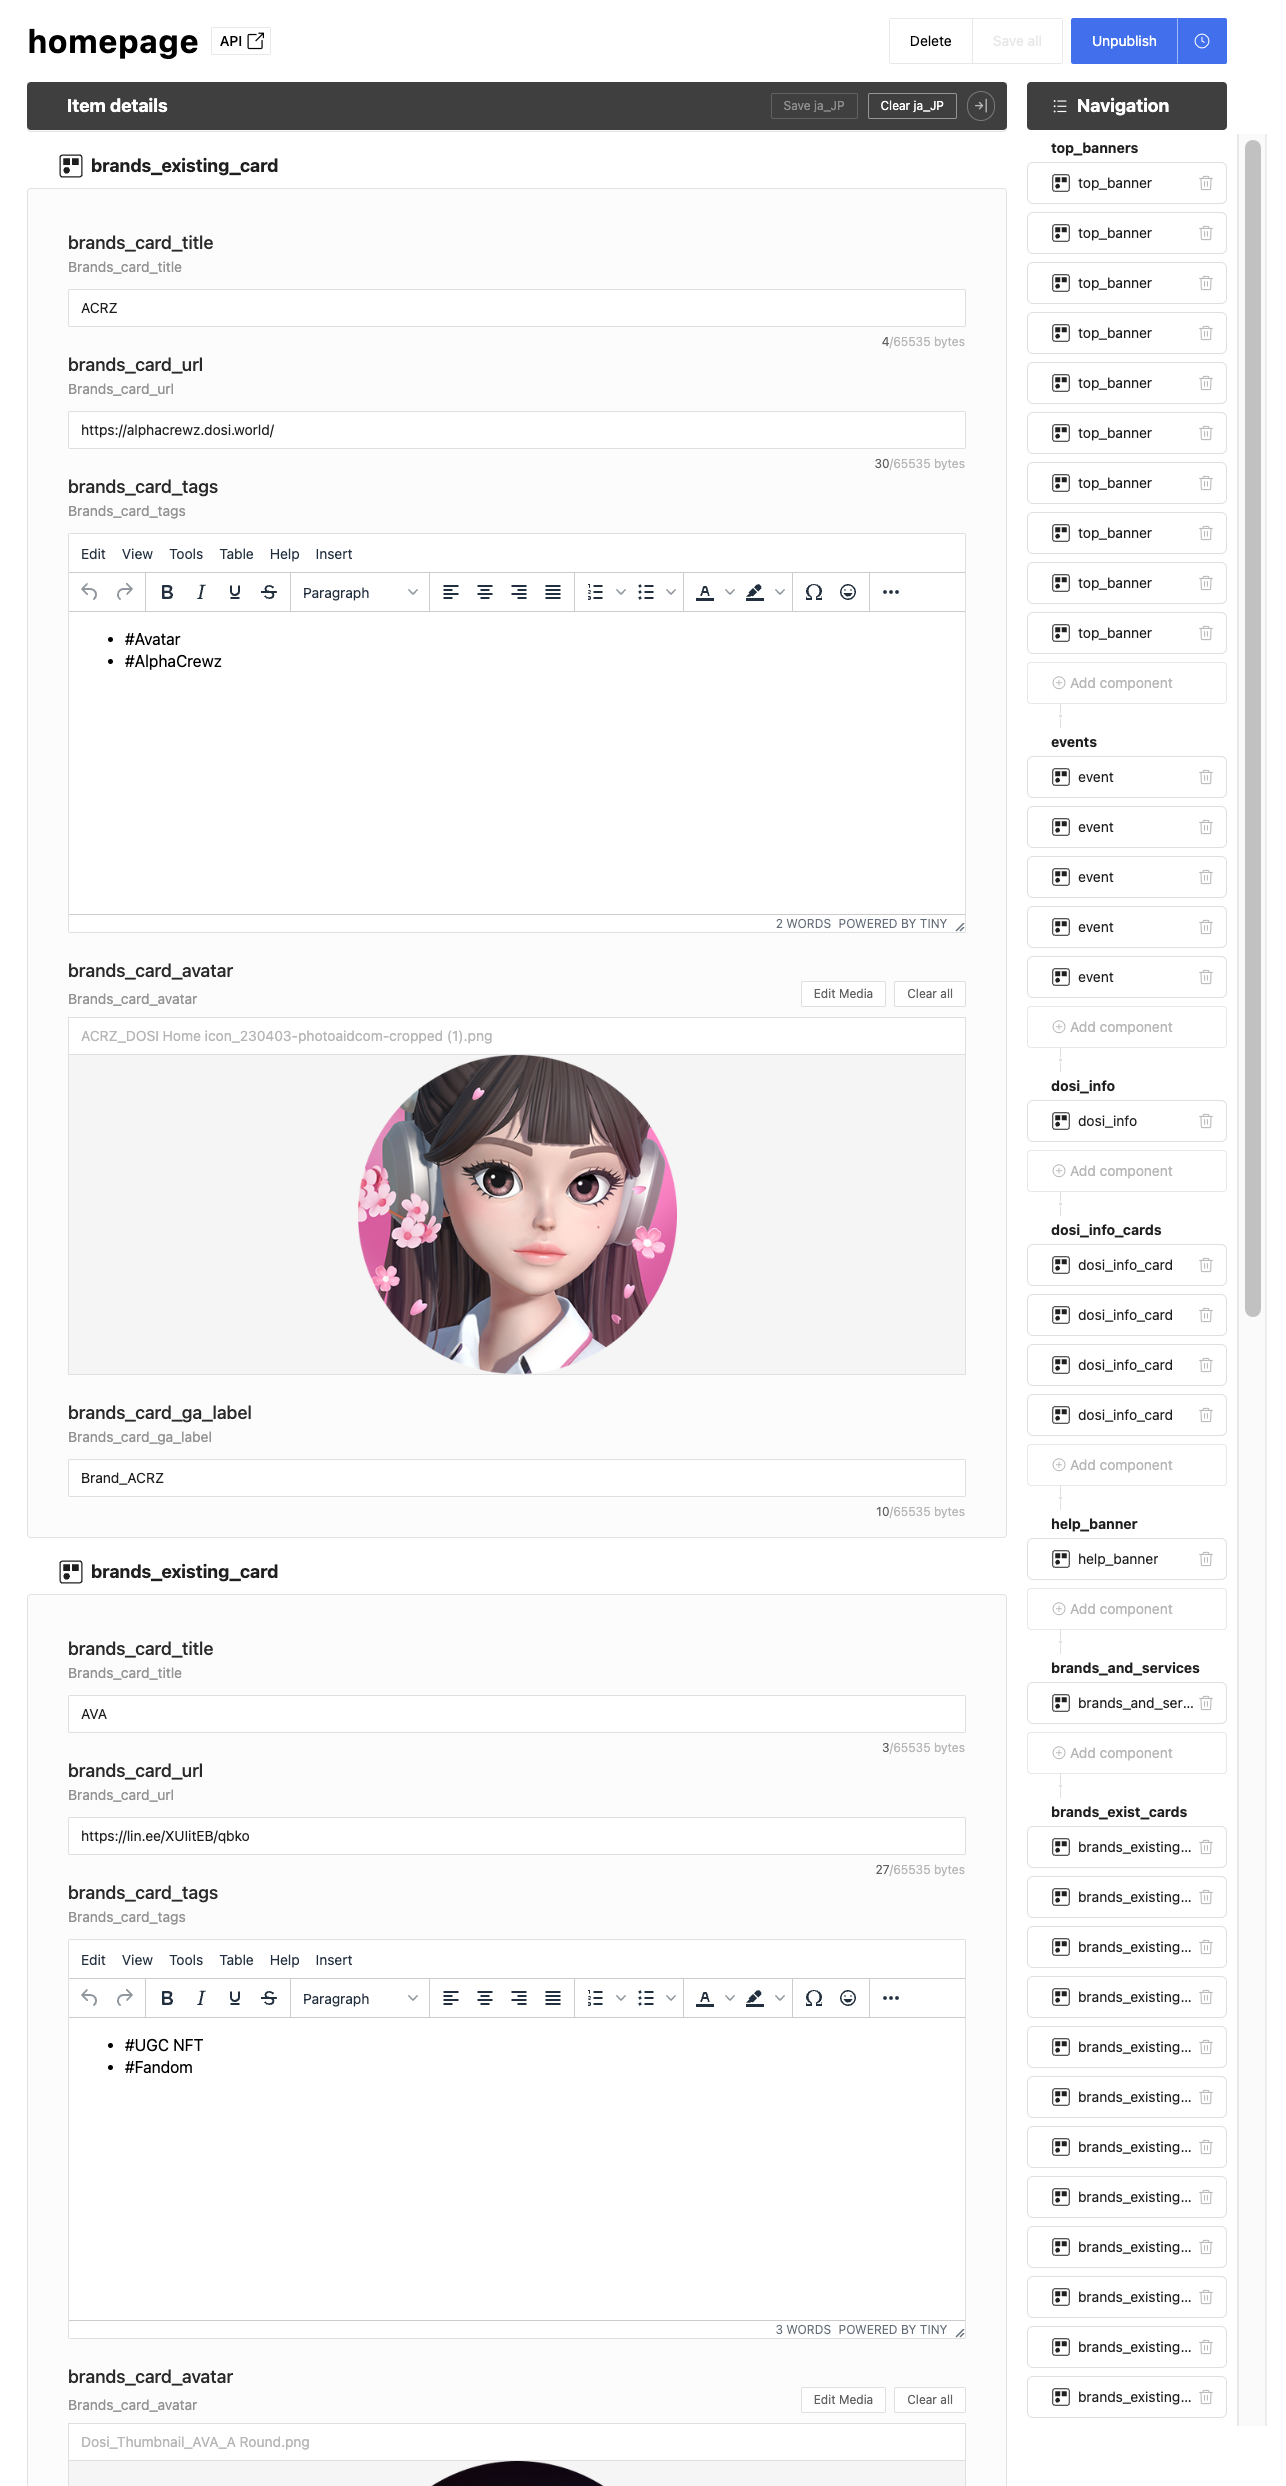This screenshot has height=2486, width=1286.
Task: Toggle bold in ACRZ tags editor
Action: point(167,592)
